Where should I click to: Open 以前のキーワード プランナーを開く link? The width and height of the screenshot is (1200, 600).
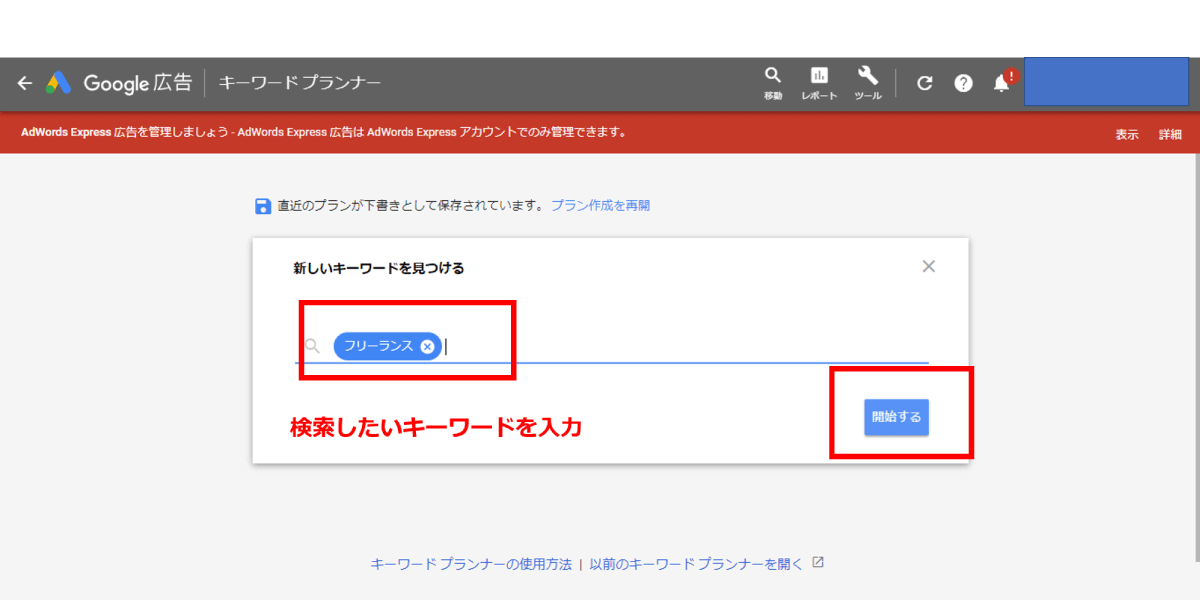pos(696,564)
